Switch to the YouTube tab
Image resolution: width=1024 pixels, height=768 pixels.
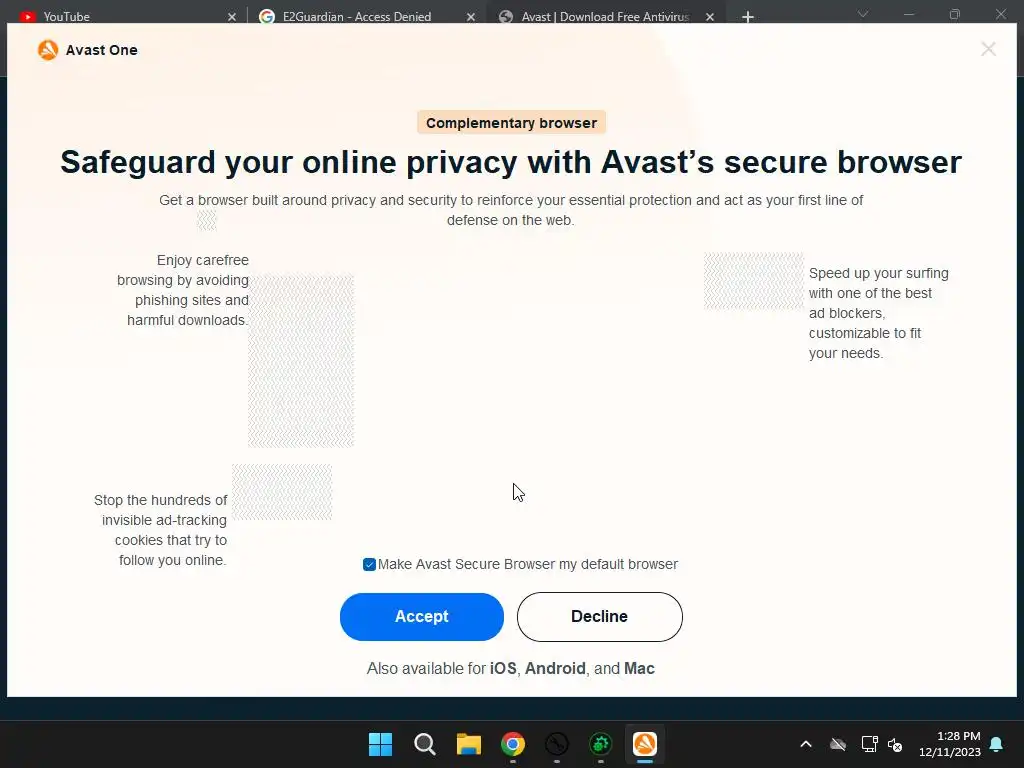65,16
